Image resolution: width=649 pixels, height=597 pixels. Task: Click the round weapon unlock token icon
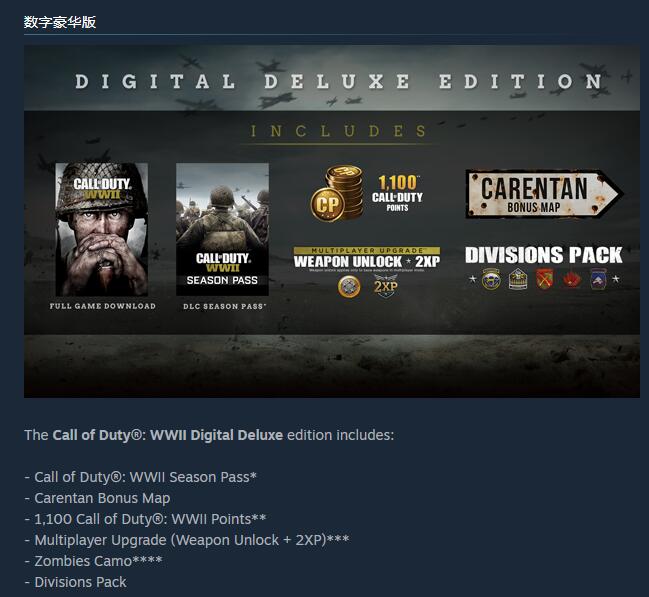coord(349,287)
